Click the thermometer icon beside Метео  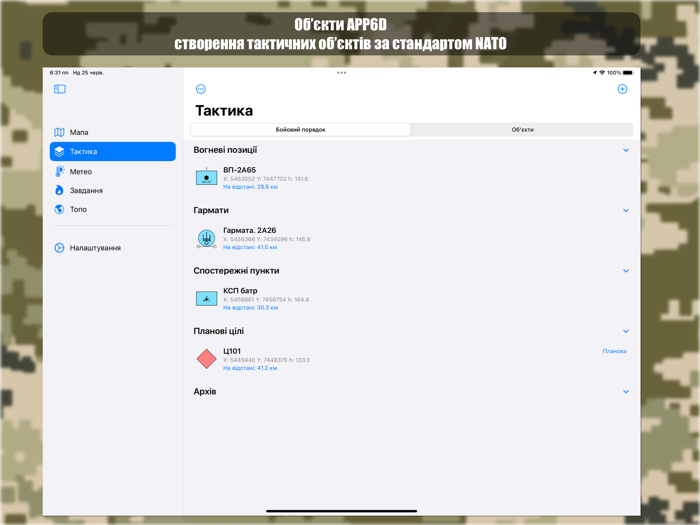[59, 171]
